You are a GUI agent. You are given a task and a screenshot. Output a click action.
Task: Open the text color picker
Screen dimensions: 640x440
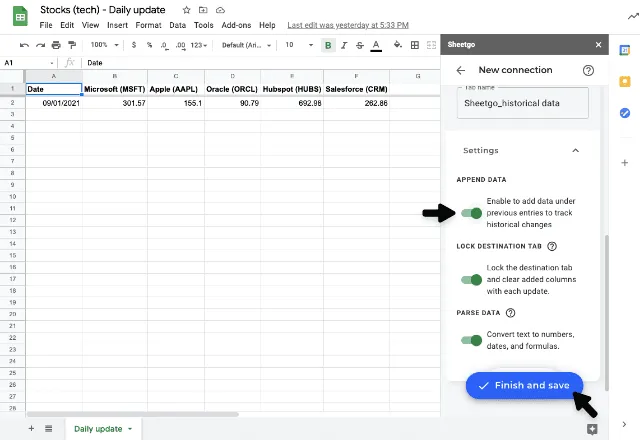[376, 45]
